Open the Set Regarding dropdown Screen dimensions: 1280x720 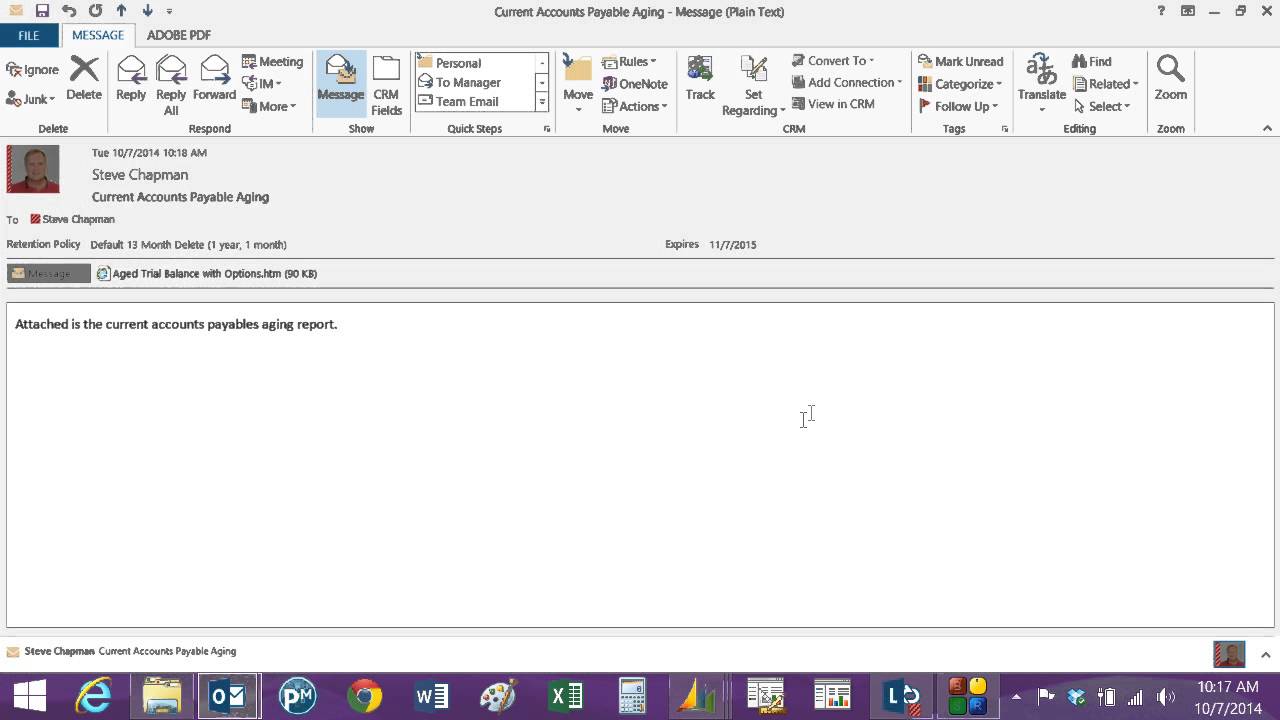tap(753, 85)
